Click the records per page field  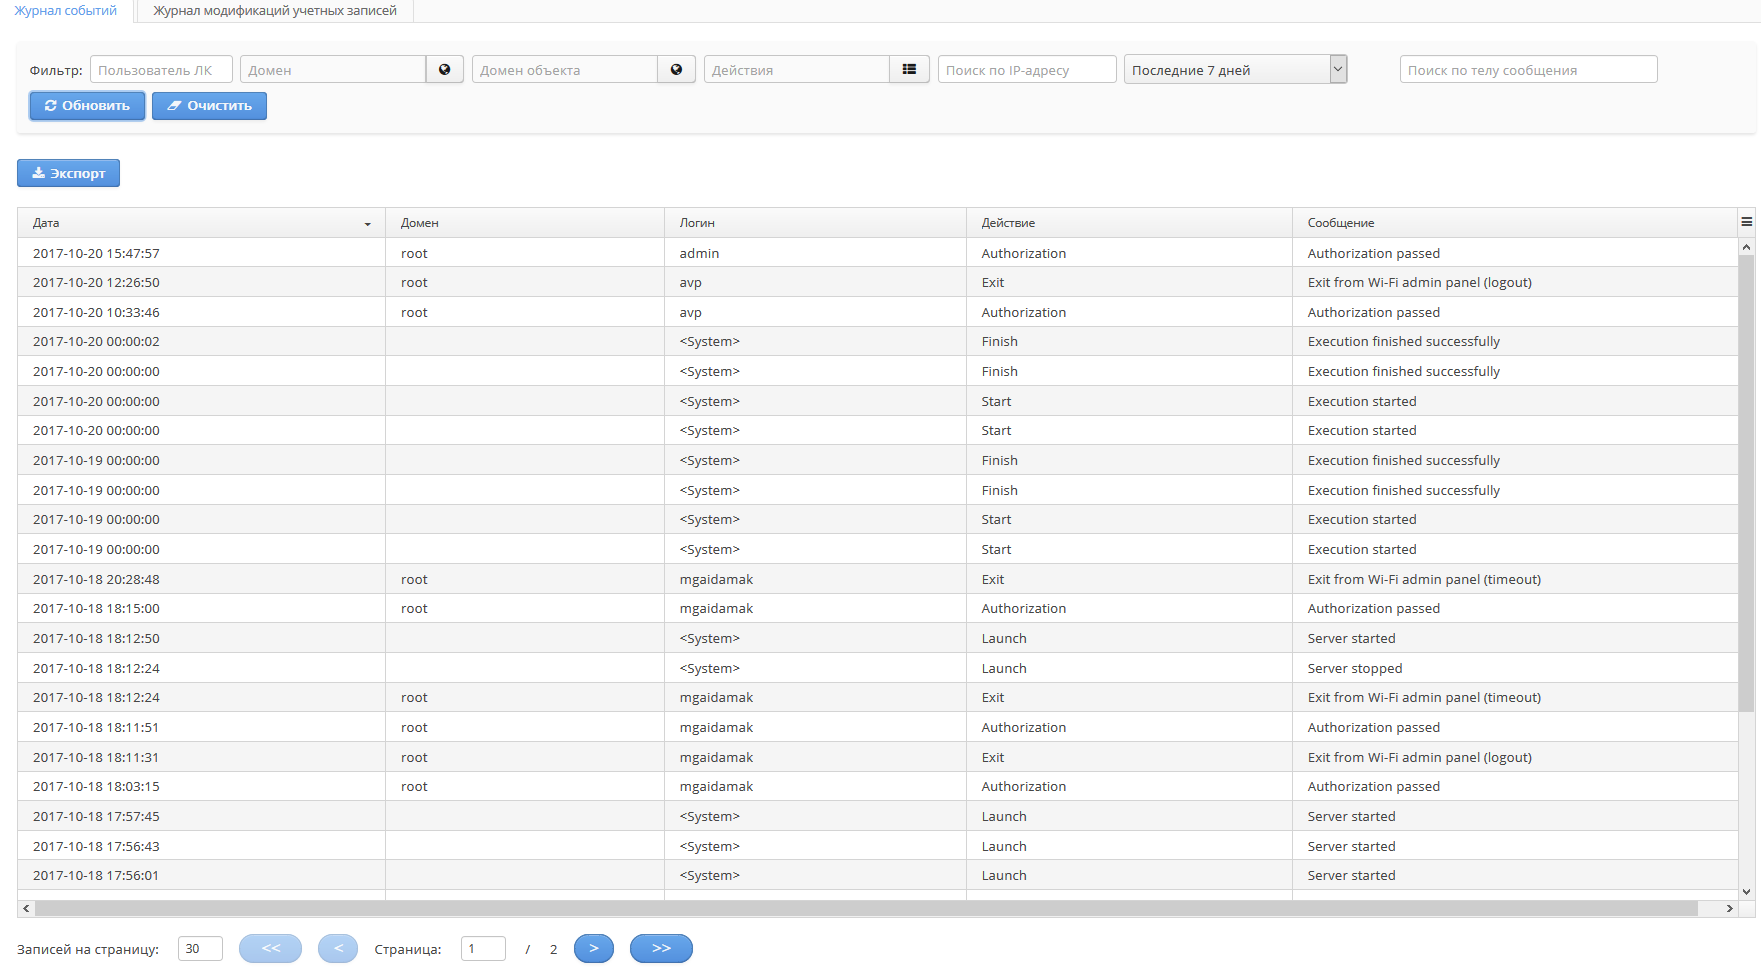200,949
